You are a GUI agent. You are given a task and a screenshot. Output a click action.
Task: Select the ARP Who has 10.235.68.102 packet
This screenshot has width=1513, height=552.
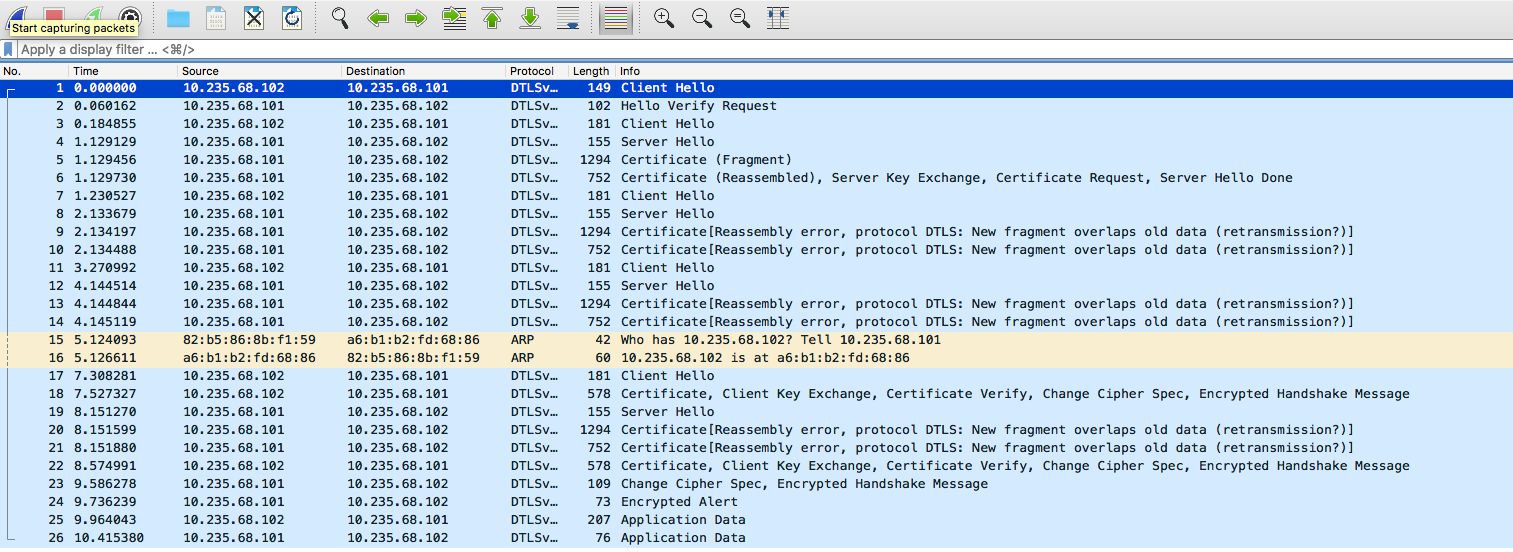point(756,340)
